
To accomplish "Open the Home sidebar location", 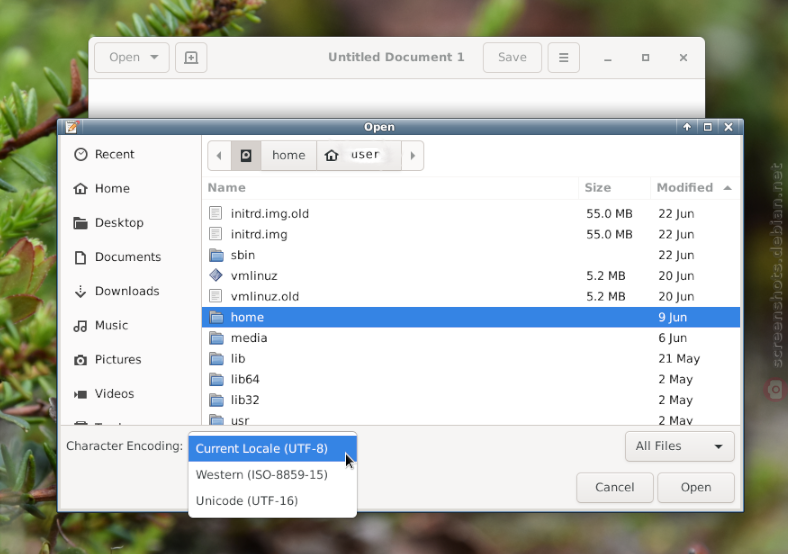I will tap(130, 189).
